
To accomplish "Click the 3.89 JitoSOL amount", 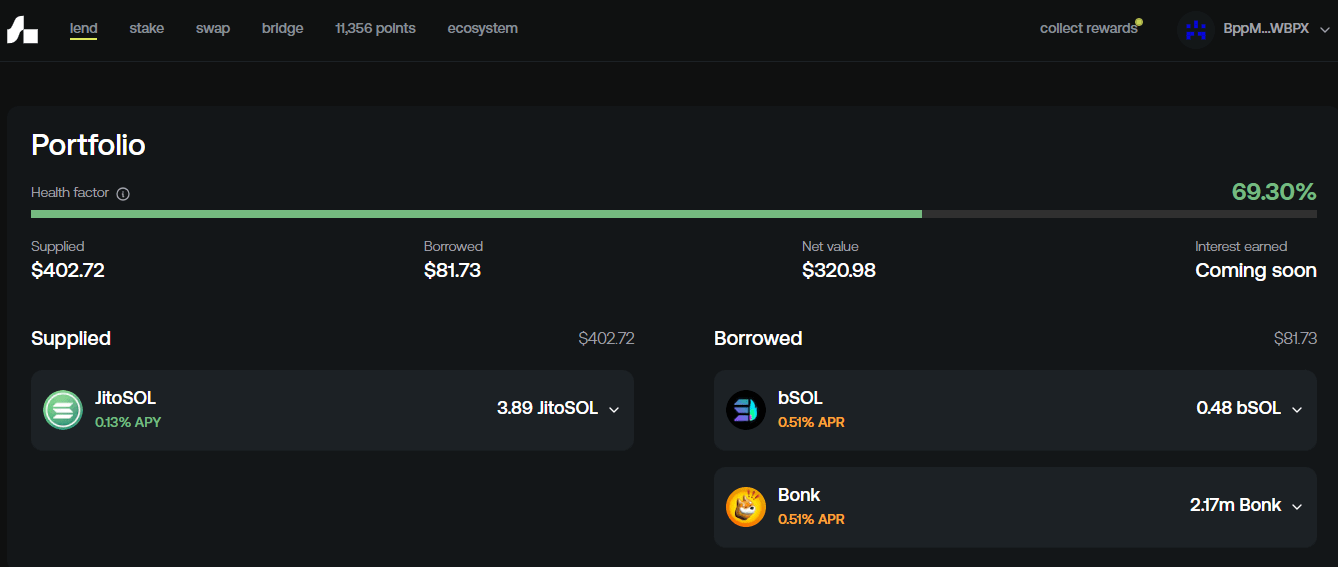I will [547, 408].
